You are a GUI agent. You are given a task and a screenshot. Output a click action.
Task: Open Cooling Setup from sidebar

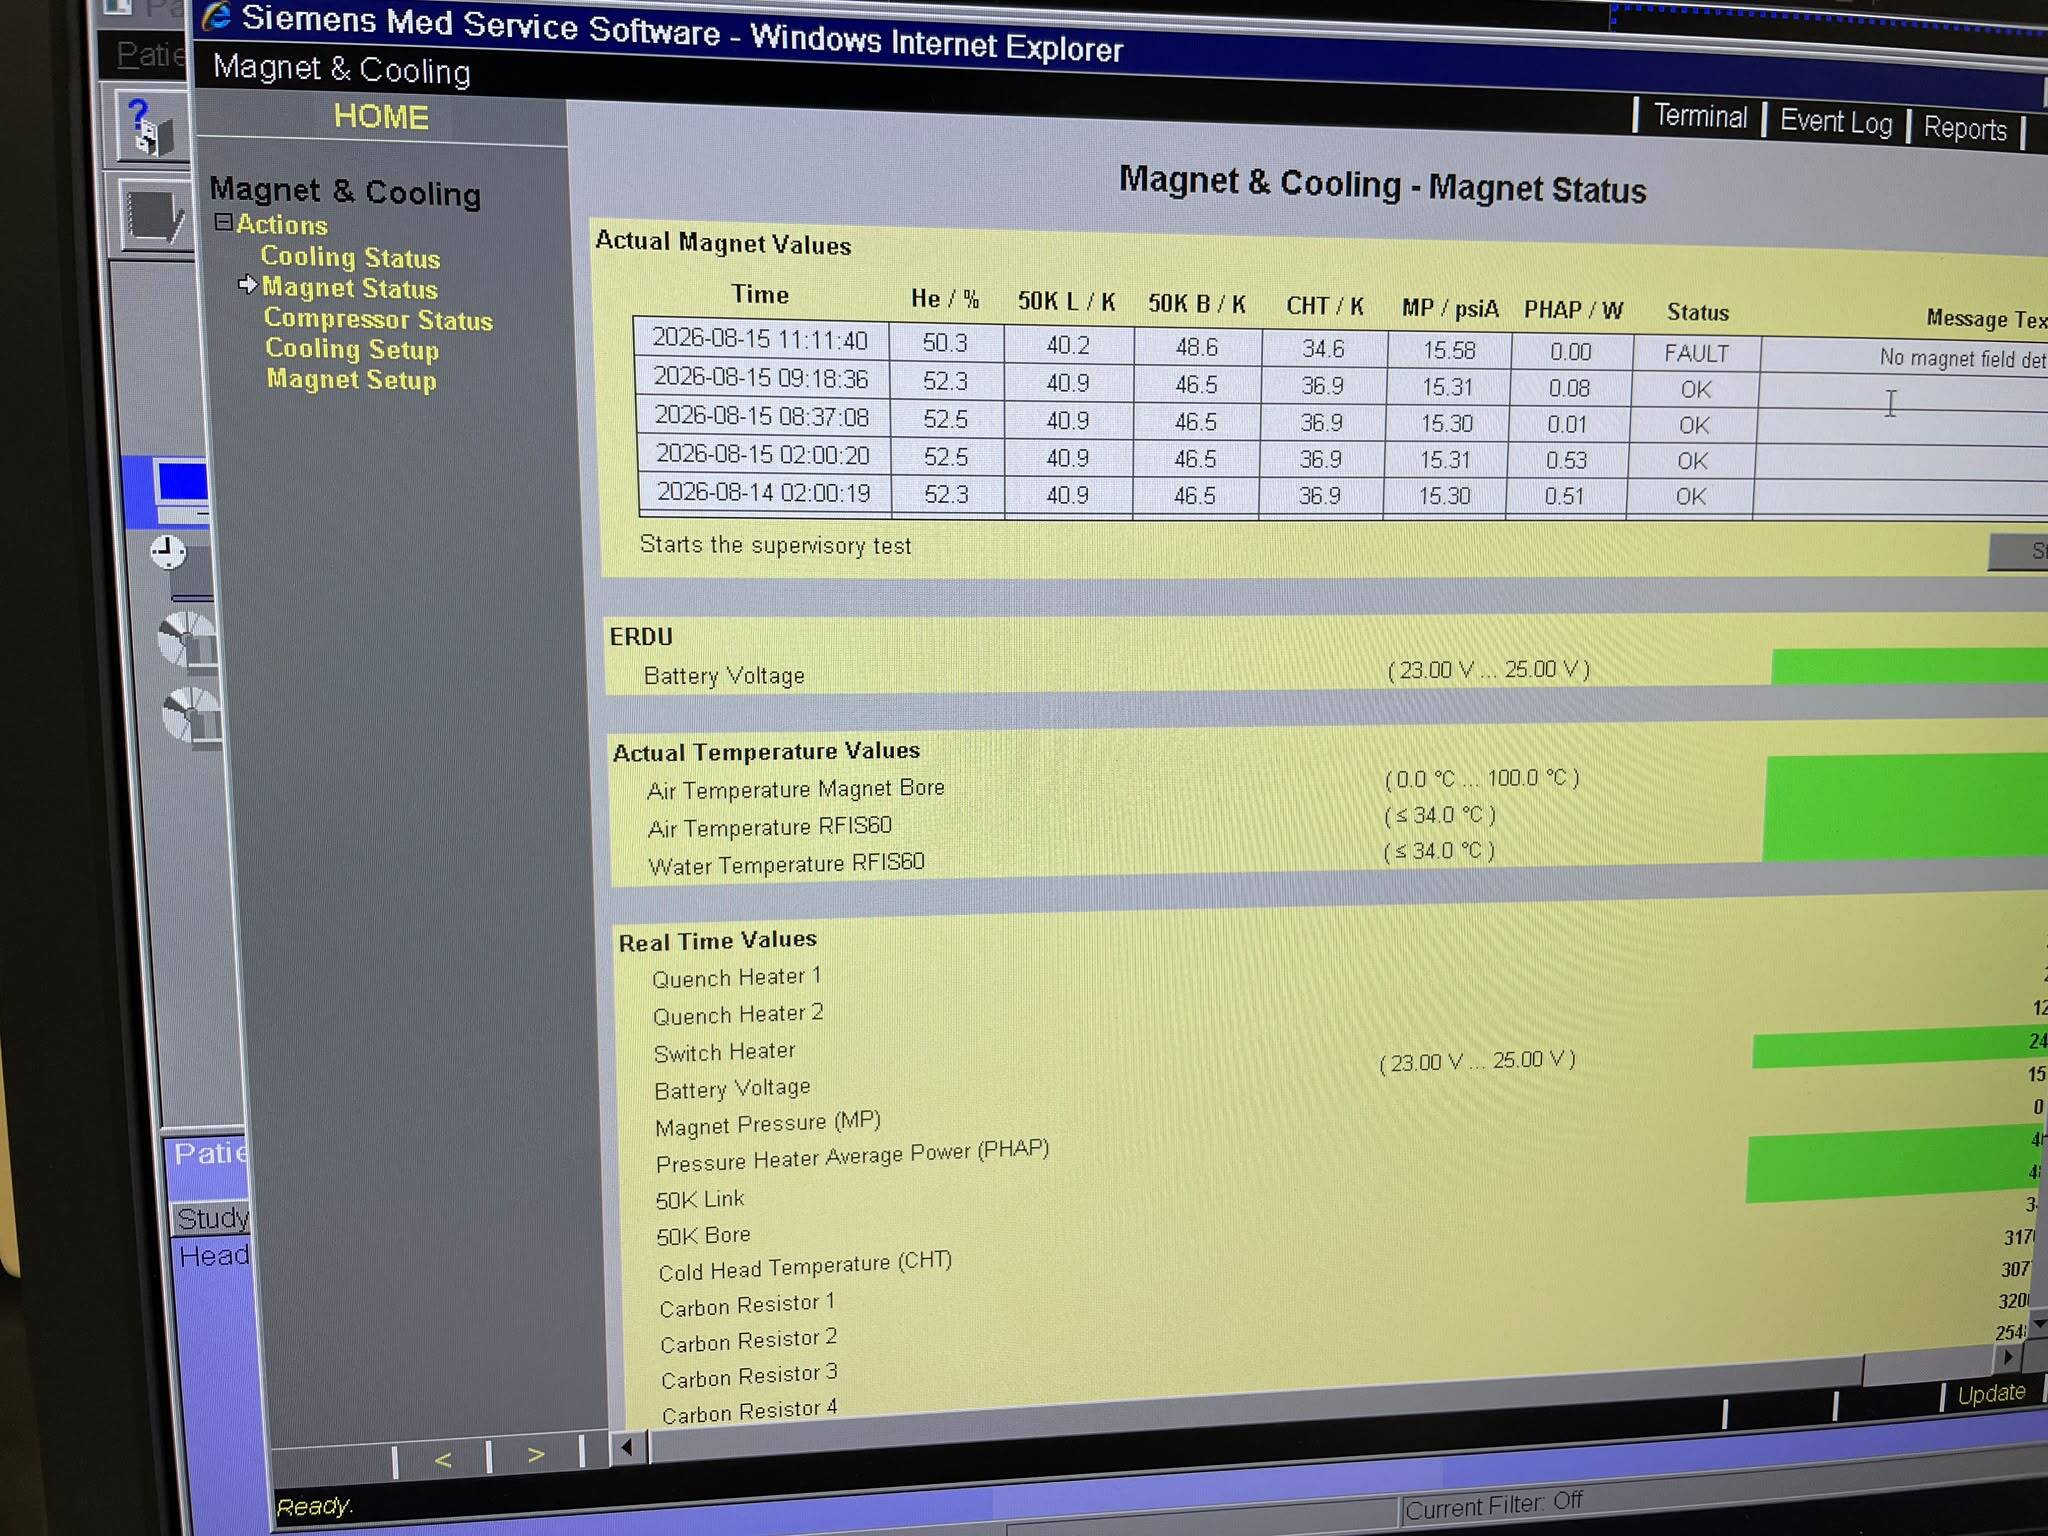(352, 349)
